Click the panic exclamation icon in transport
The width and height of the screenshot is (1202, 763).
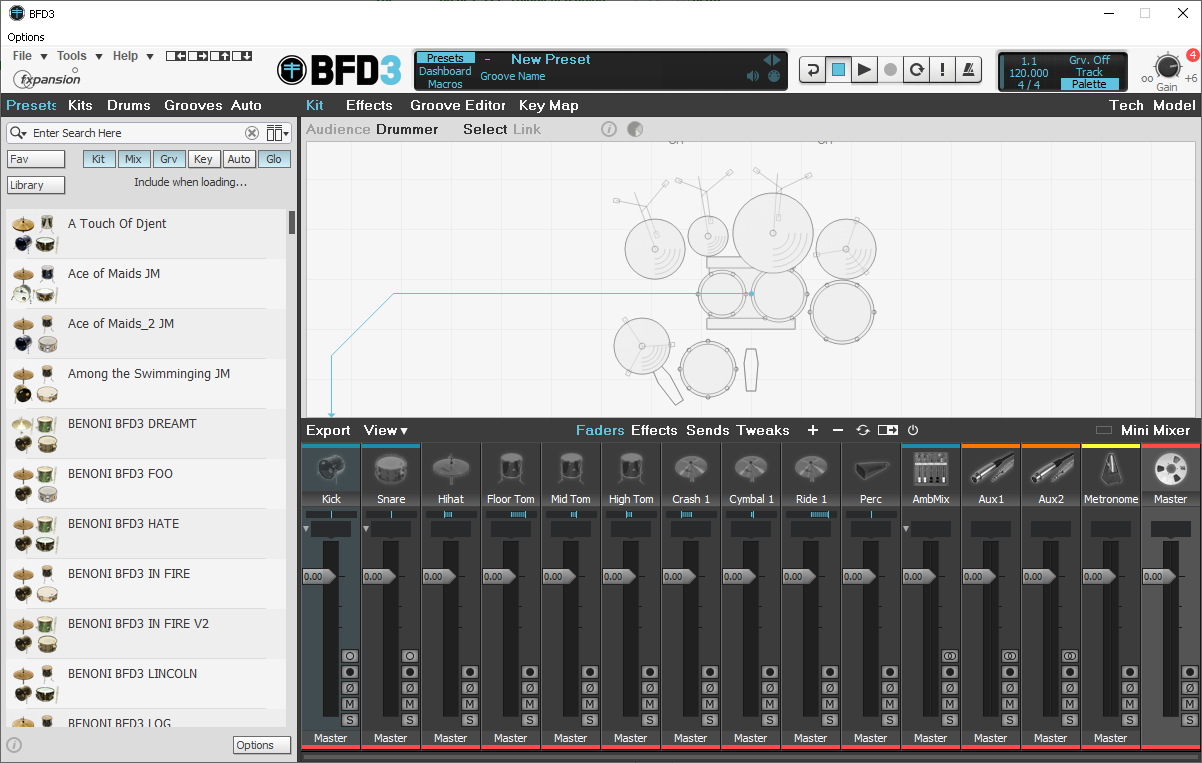coord(941,70)
